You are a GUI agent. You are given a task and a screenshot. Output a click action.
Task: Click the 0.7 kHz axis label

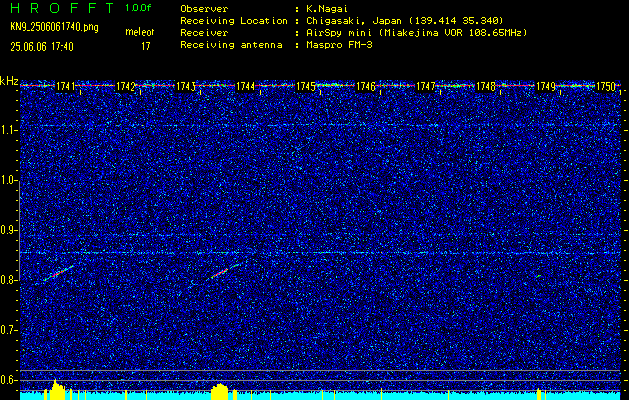(8, 330)
